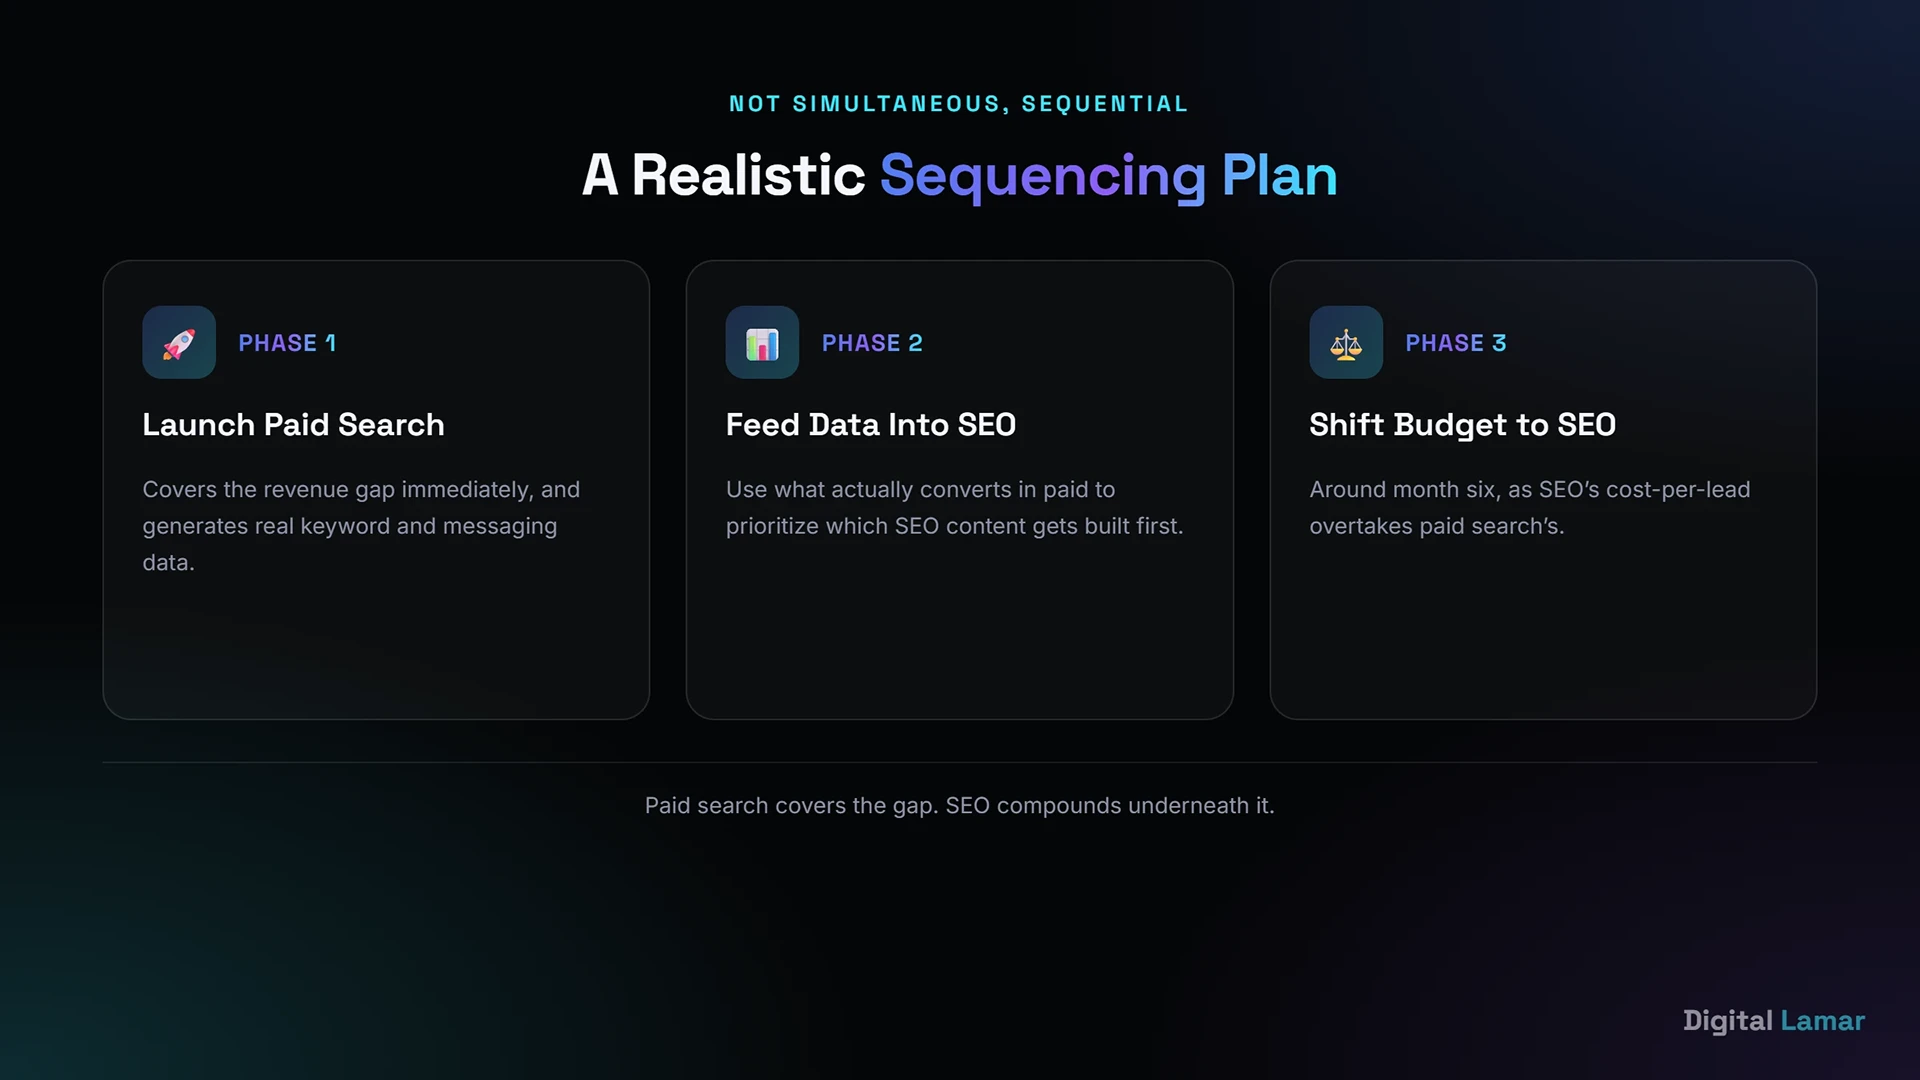Click the Phase 2 description about paid conversions
This screenshot has width=1920, height=1080.
coord(955,508)
